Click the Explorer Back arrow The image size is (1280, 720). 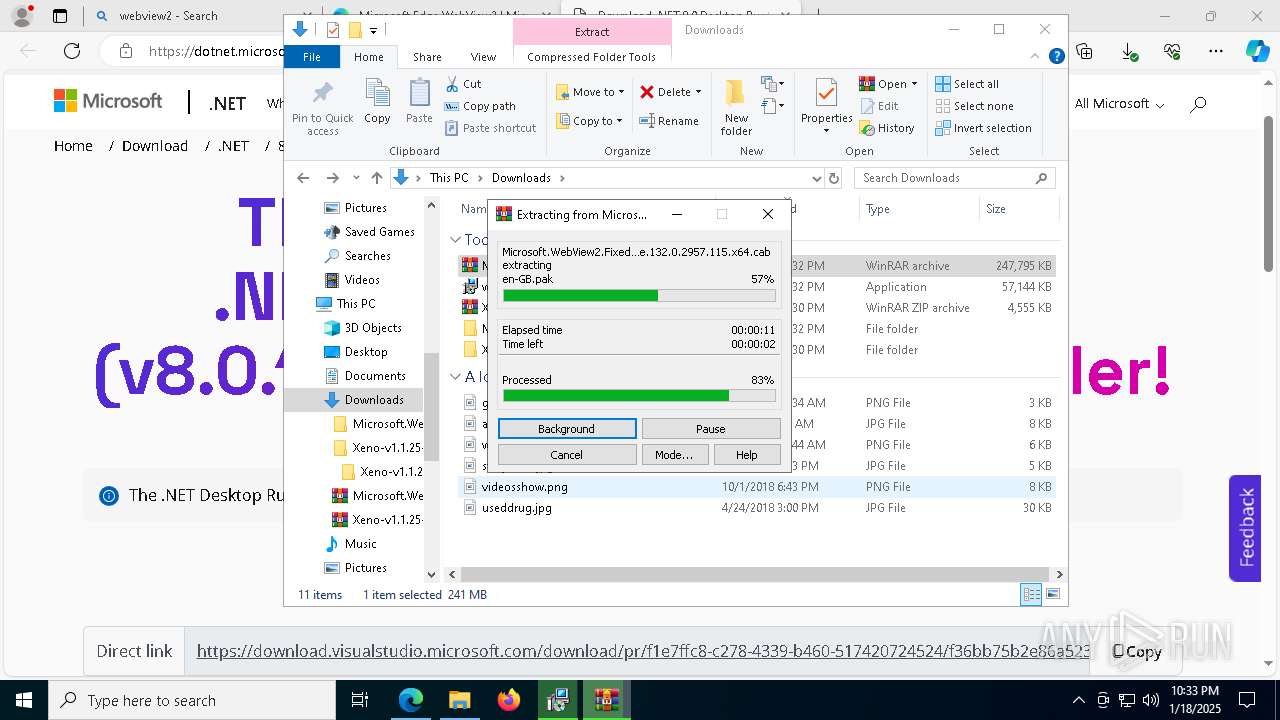coord(303,178)
